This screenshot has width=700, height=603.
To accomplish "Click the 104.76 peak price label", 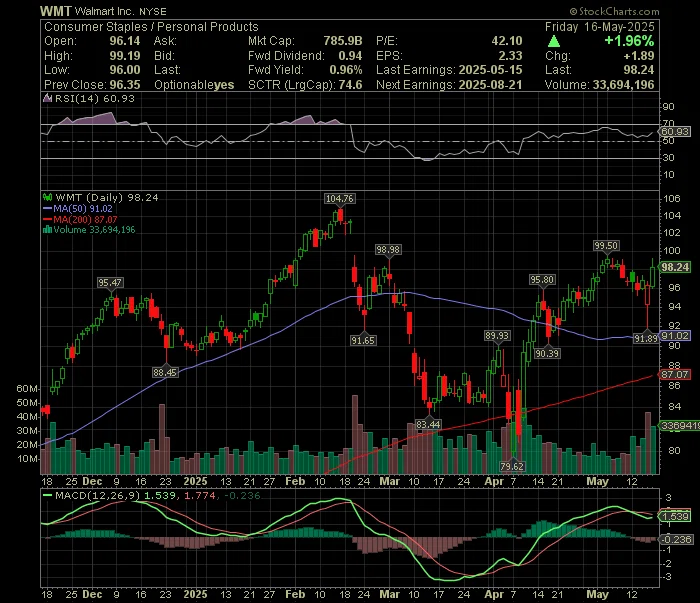I will [x=340, y=199].
